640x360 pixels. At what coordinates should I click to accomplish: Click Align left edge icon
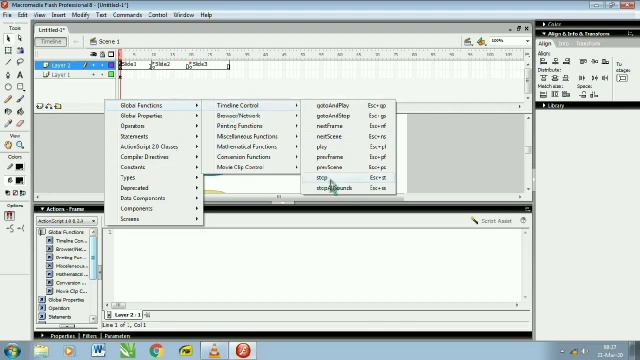pos(543,61)
